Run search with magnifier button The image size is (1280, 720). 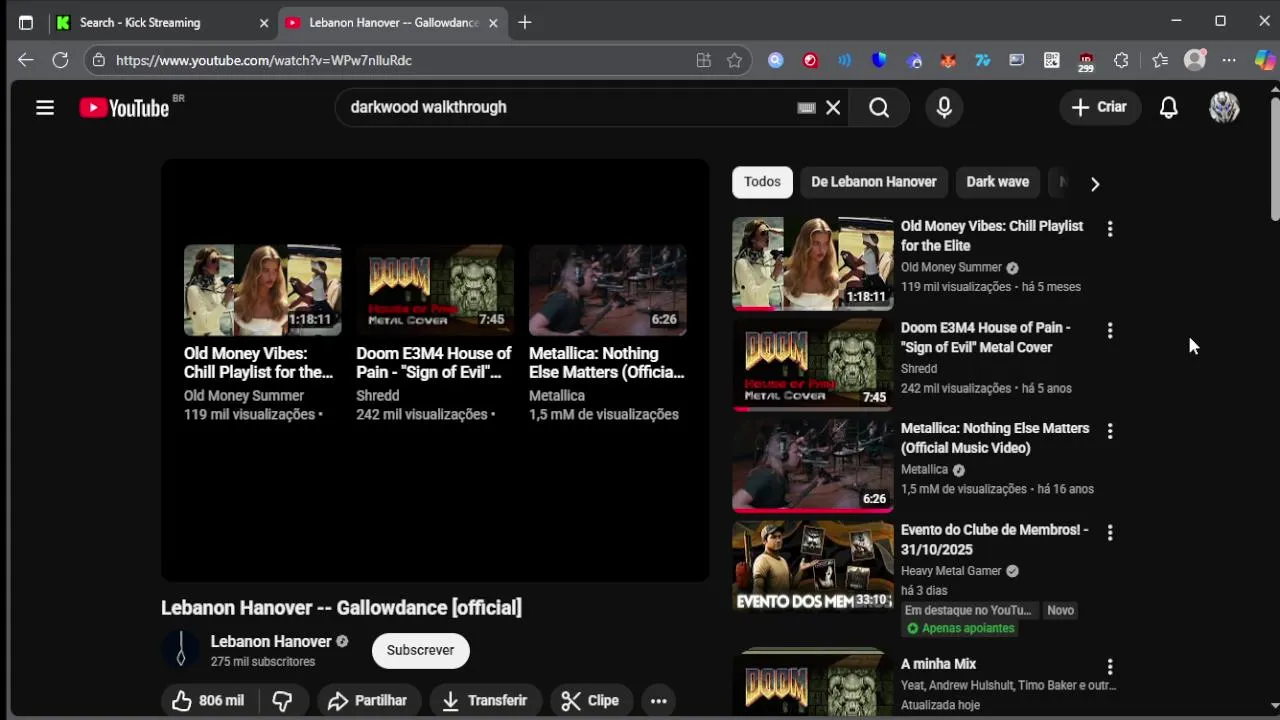coord(879,107)
